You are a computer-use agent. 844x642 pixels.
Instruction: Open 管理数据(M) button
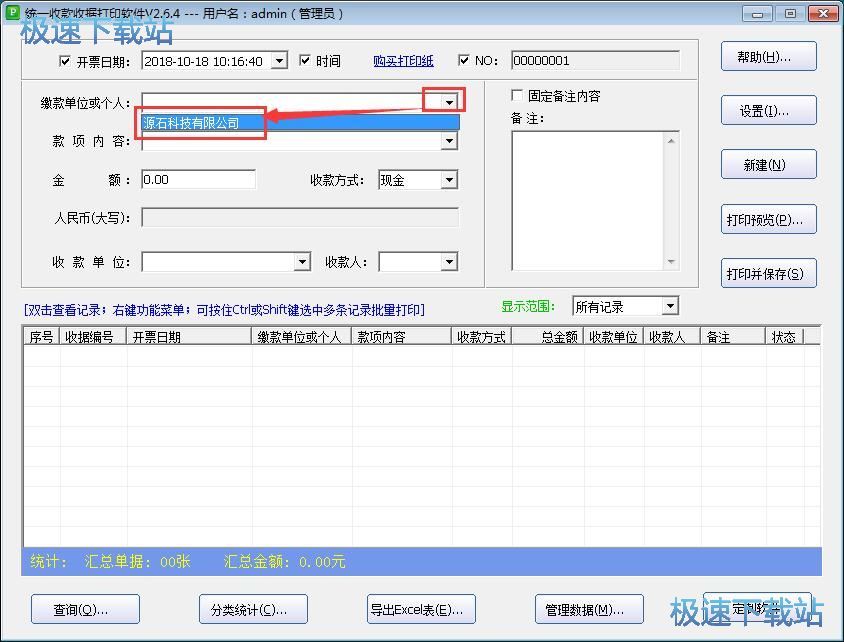coord(589,609)
